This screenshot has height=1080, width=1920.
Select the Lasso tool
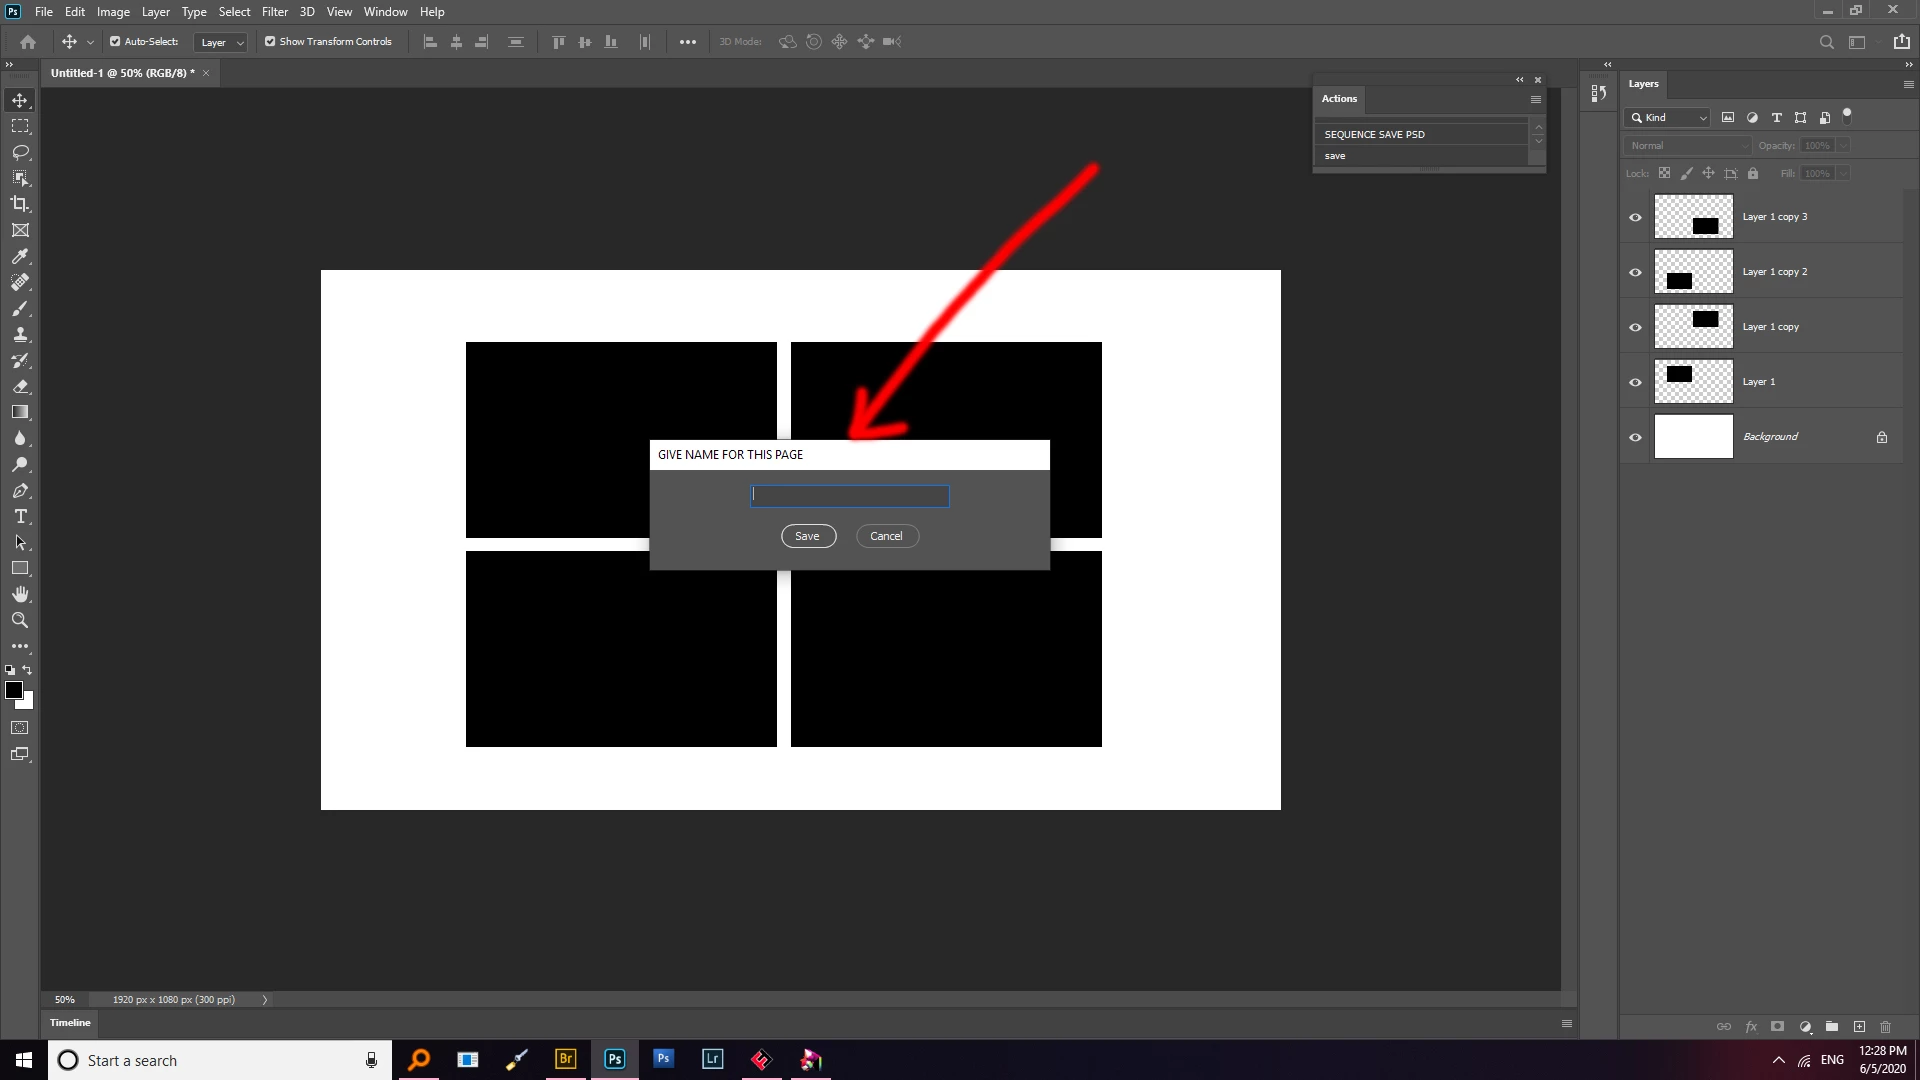point(20,152)
